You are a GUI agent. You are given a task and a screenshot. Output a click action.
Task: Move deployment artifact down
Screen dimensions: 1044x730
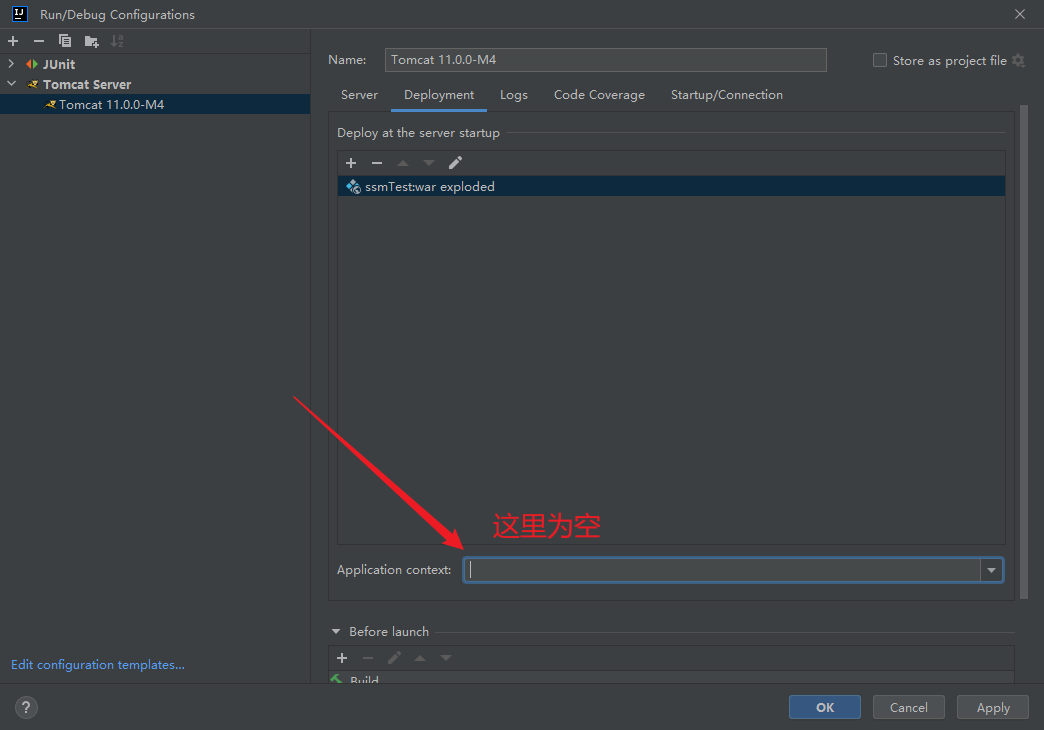click(429, 163)
